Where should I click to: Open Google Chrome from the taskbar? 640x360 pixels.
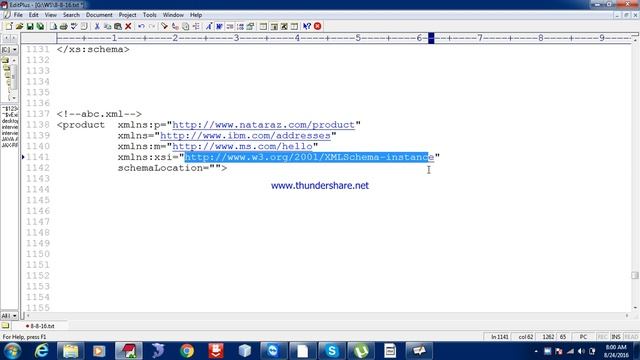(187, 351)
